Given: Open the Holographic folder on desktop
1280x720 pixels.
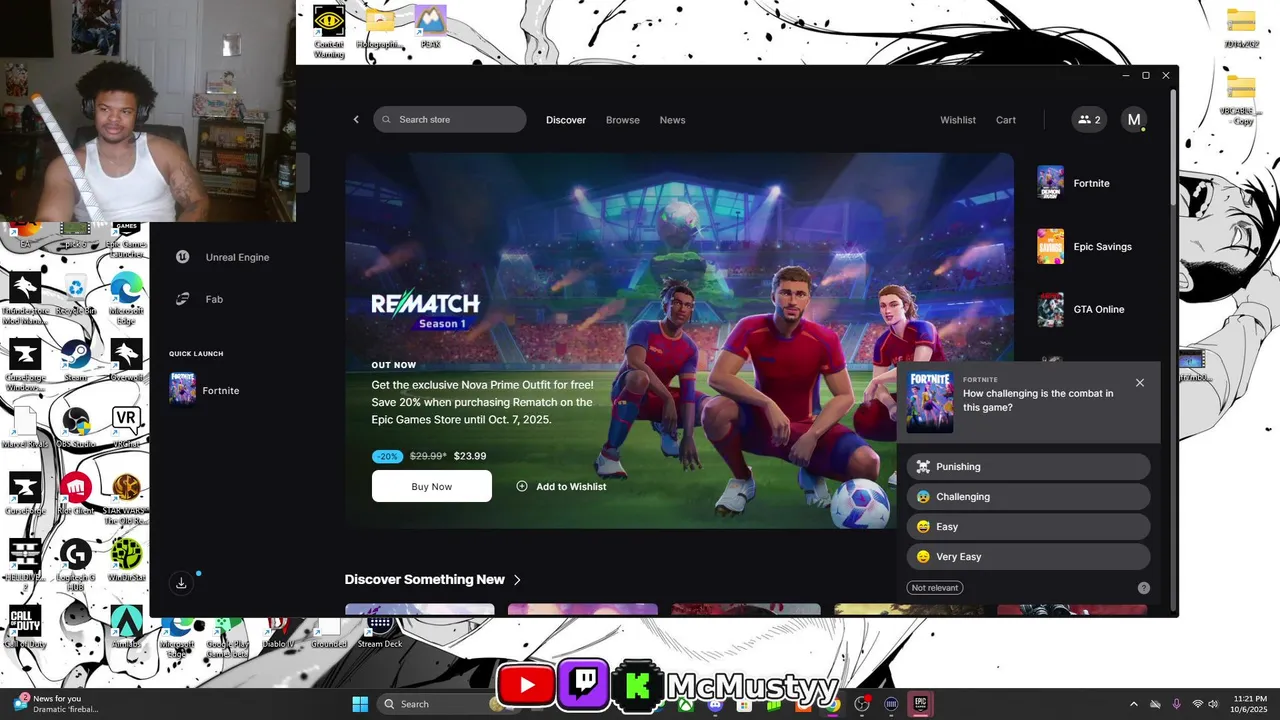Looking at the screenshot, I should point(379,26).
